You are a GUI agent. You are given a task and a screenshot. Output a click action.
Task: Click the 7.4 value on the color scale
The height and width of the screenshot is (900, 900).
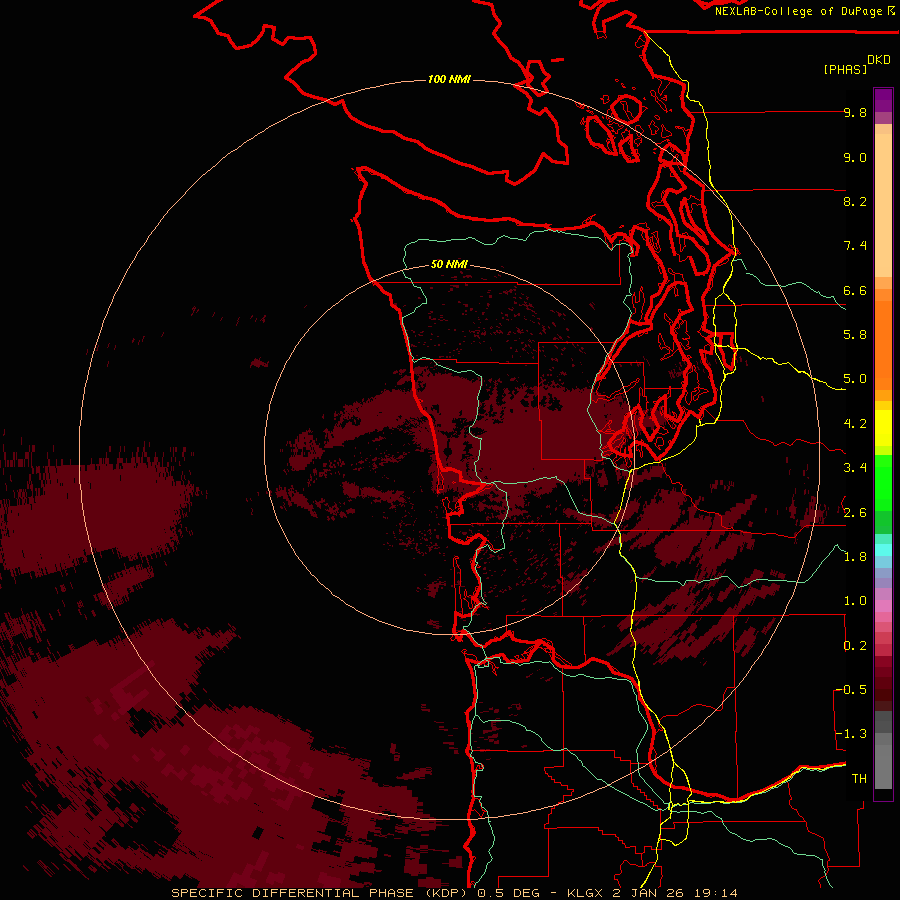coord(855,246)
